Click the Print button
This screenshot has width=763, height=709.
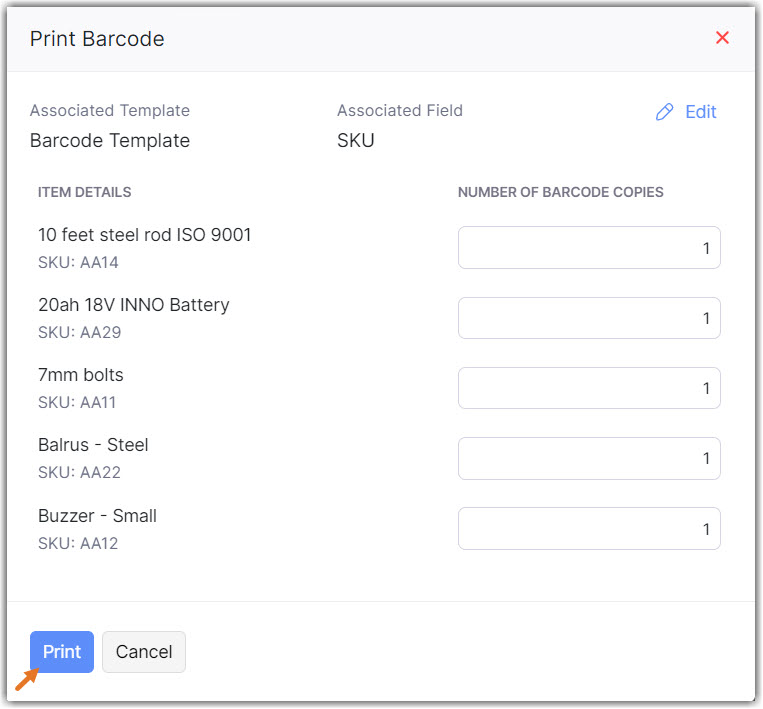tap(62, 652)
